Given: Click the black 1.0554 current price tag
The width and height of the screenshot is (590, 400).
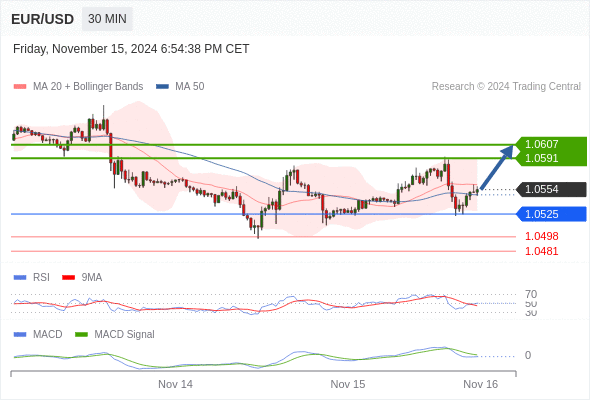Looking at the screenshot, I should tap(551, 189).
